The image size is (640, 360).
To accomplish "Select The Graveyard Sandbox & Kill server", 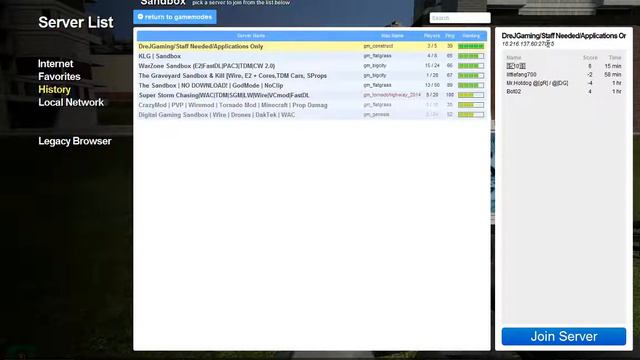I will pos(311,76).
